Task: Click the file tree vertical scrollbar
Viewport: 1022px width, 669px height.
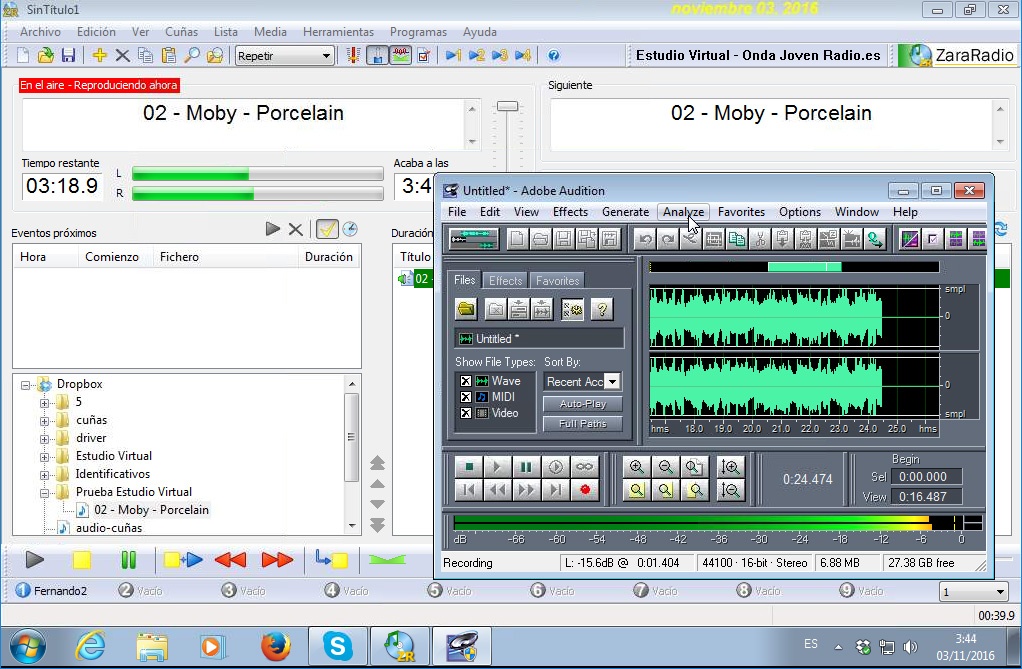Action: [351, 436]
